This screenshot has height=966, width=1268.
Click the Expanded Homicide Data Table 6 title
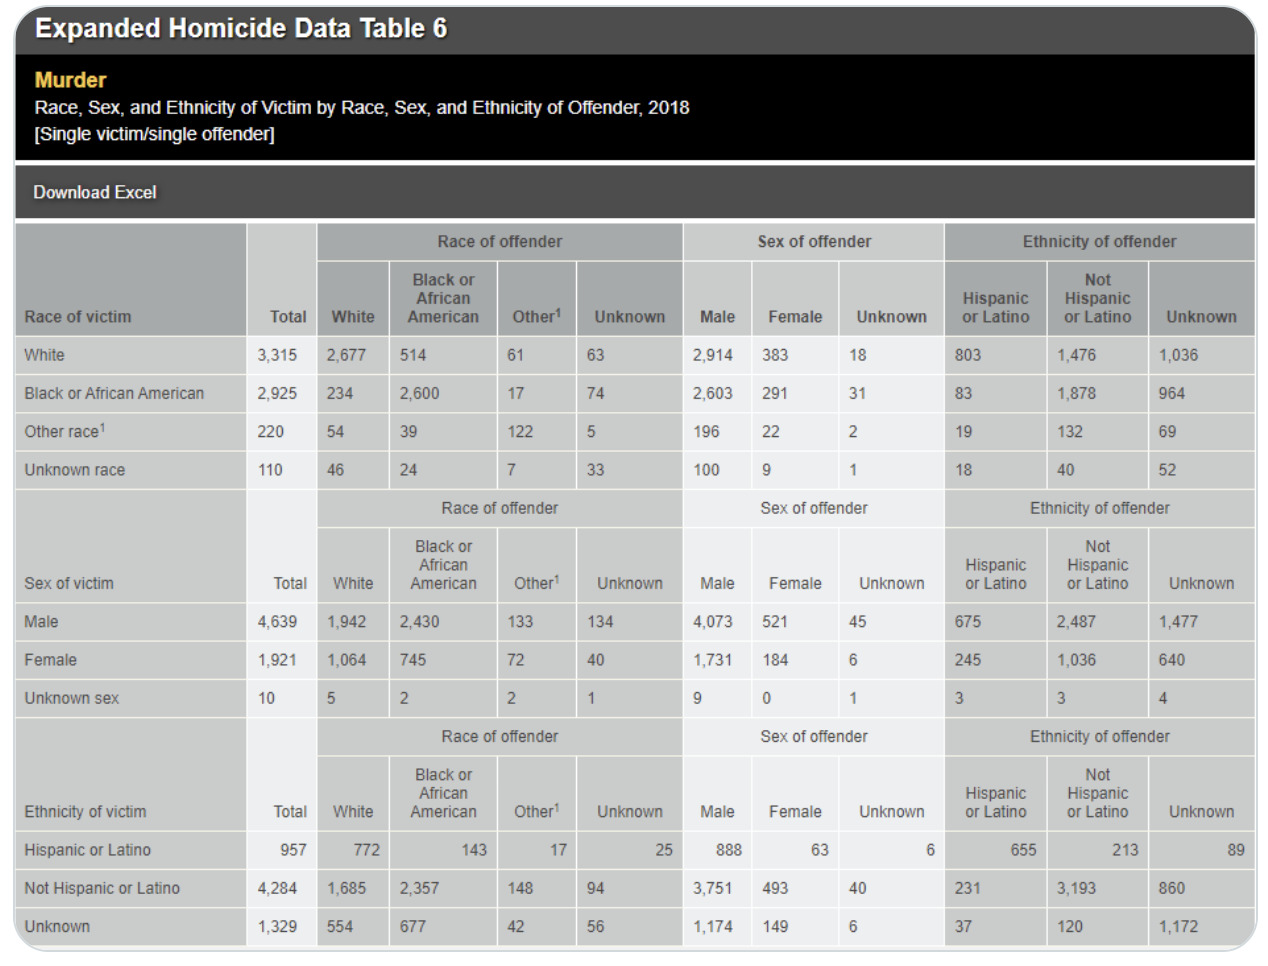point(241,28)
